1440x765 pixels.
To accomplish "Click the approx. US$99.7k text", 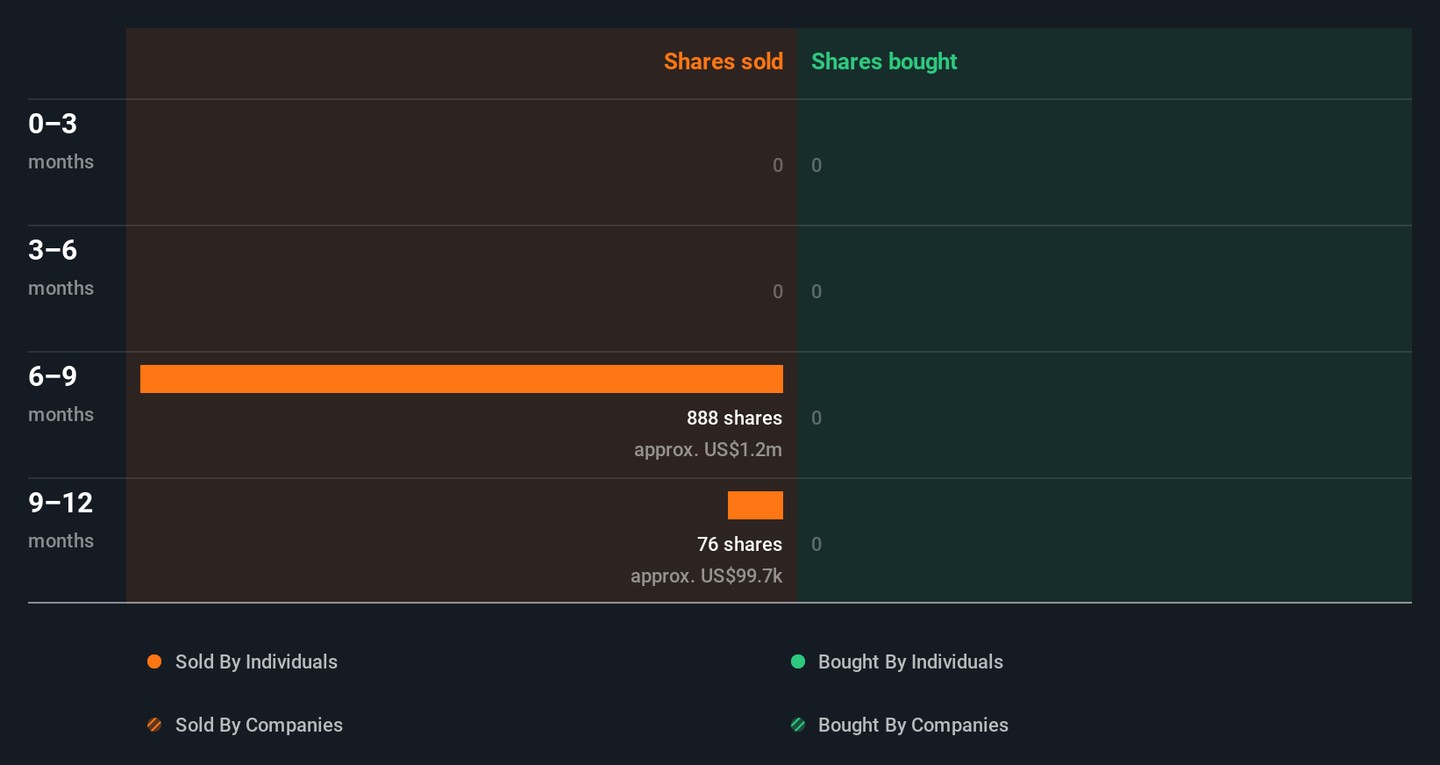I will click(x=706, y=576).
